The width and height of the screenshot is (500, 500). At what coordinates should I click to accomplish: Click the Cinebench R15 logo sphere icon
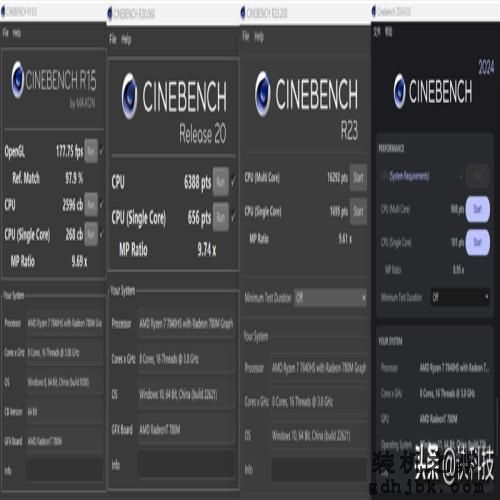pos(17,79)
